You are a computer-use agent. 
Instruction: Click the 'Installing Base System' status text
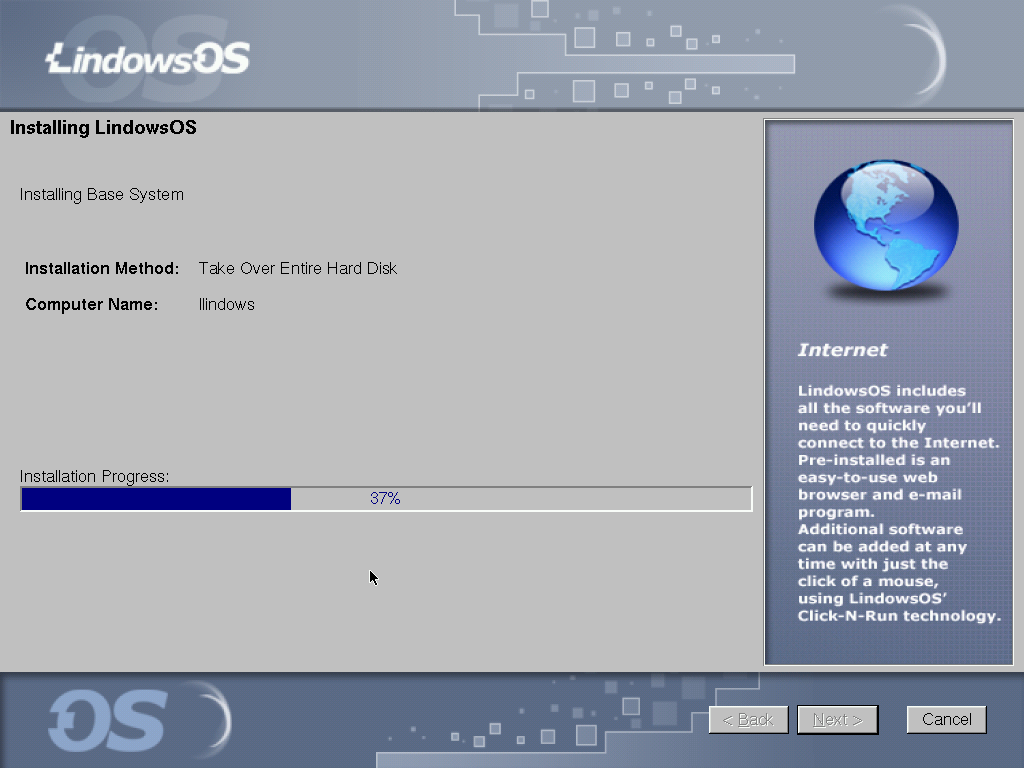[102, 195]
